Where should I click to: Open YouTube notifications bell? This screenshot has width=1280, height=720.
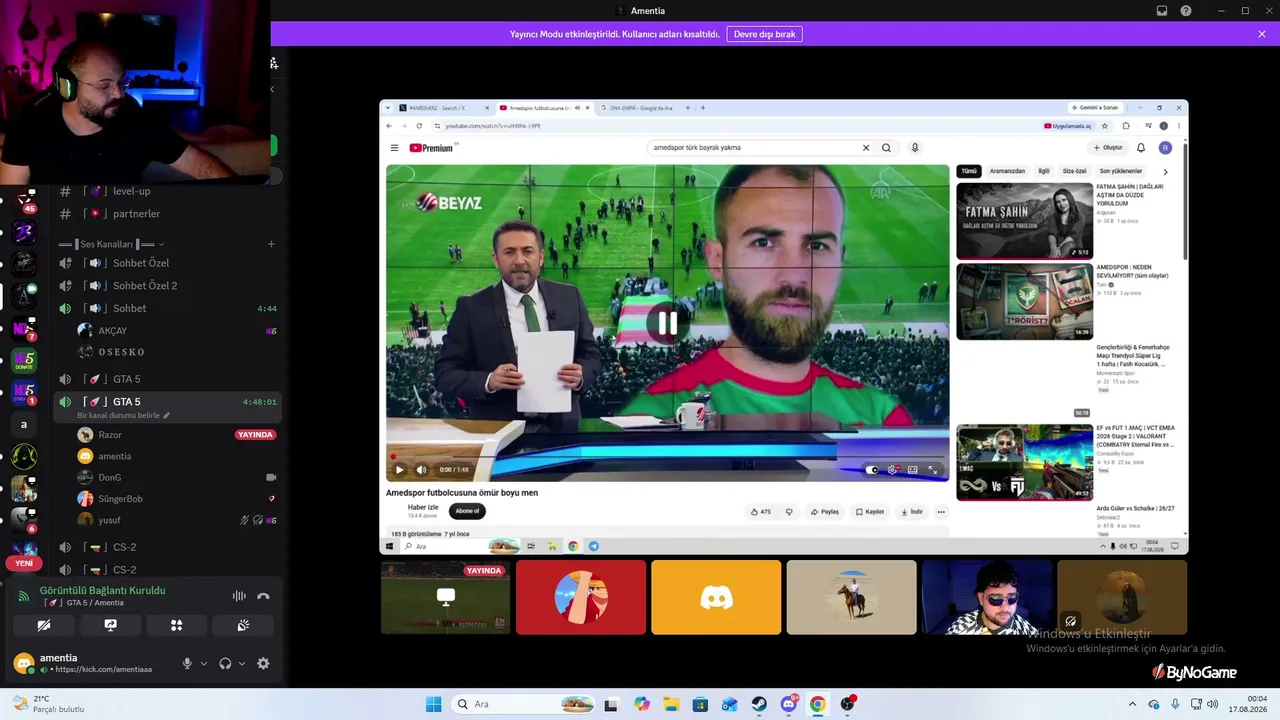click(x=1141, y=148)
